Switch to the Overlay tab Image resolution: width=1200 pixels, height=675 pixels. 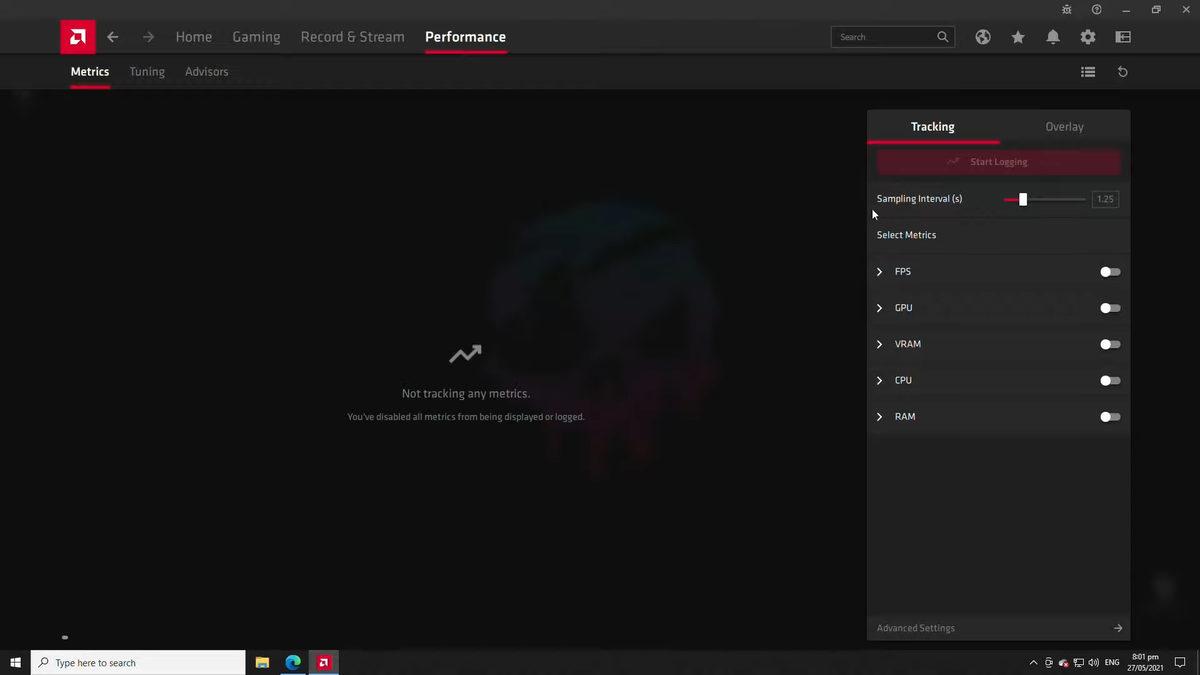[x=1064, y=127]
